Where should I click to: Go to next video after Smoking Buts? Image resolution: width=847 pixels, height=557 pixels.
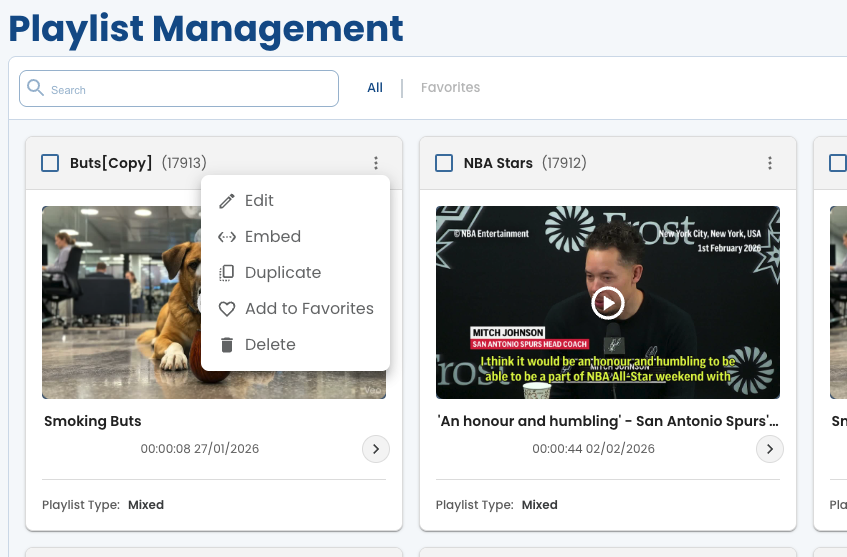coord(376,449)
